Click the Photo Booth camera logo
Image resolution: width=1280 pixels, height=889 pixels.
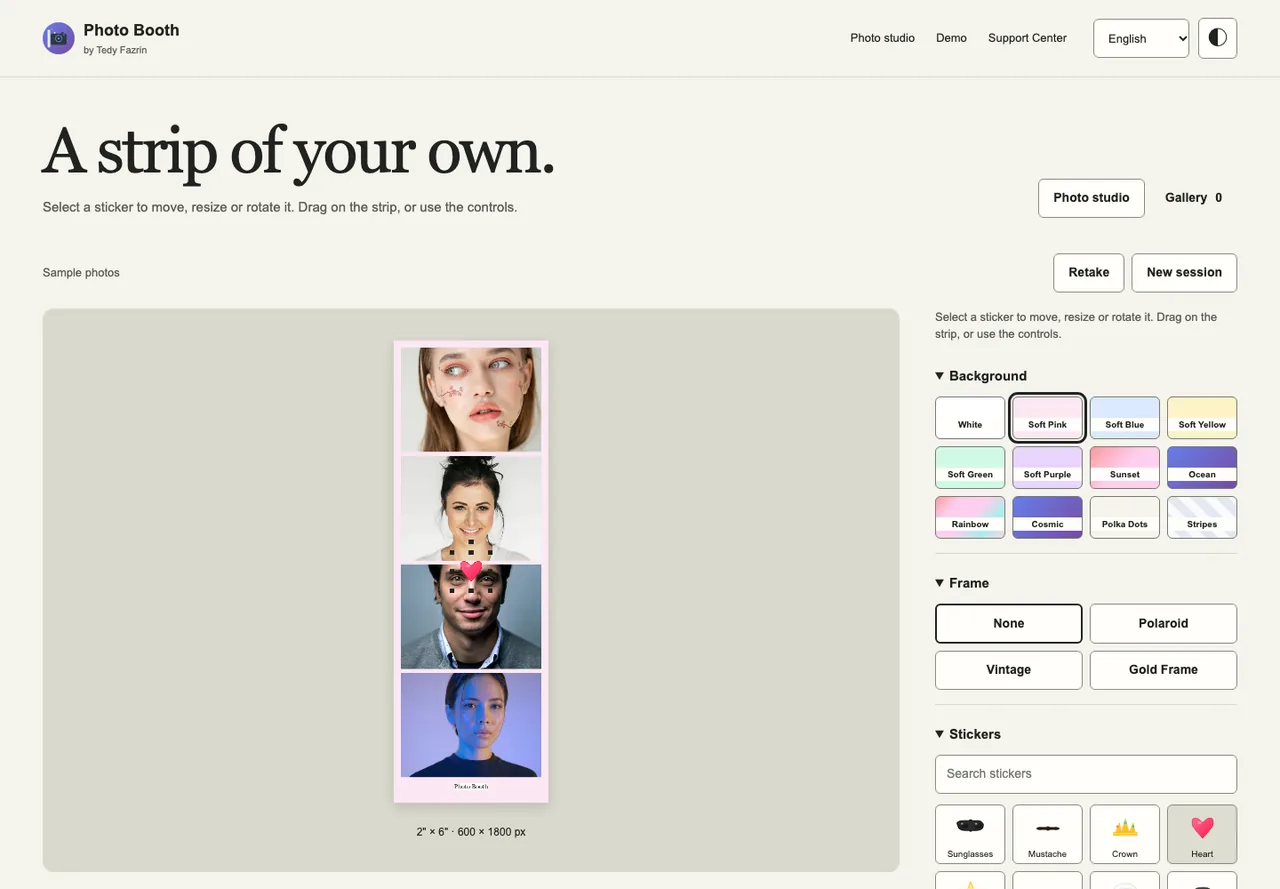59,39
